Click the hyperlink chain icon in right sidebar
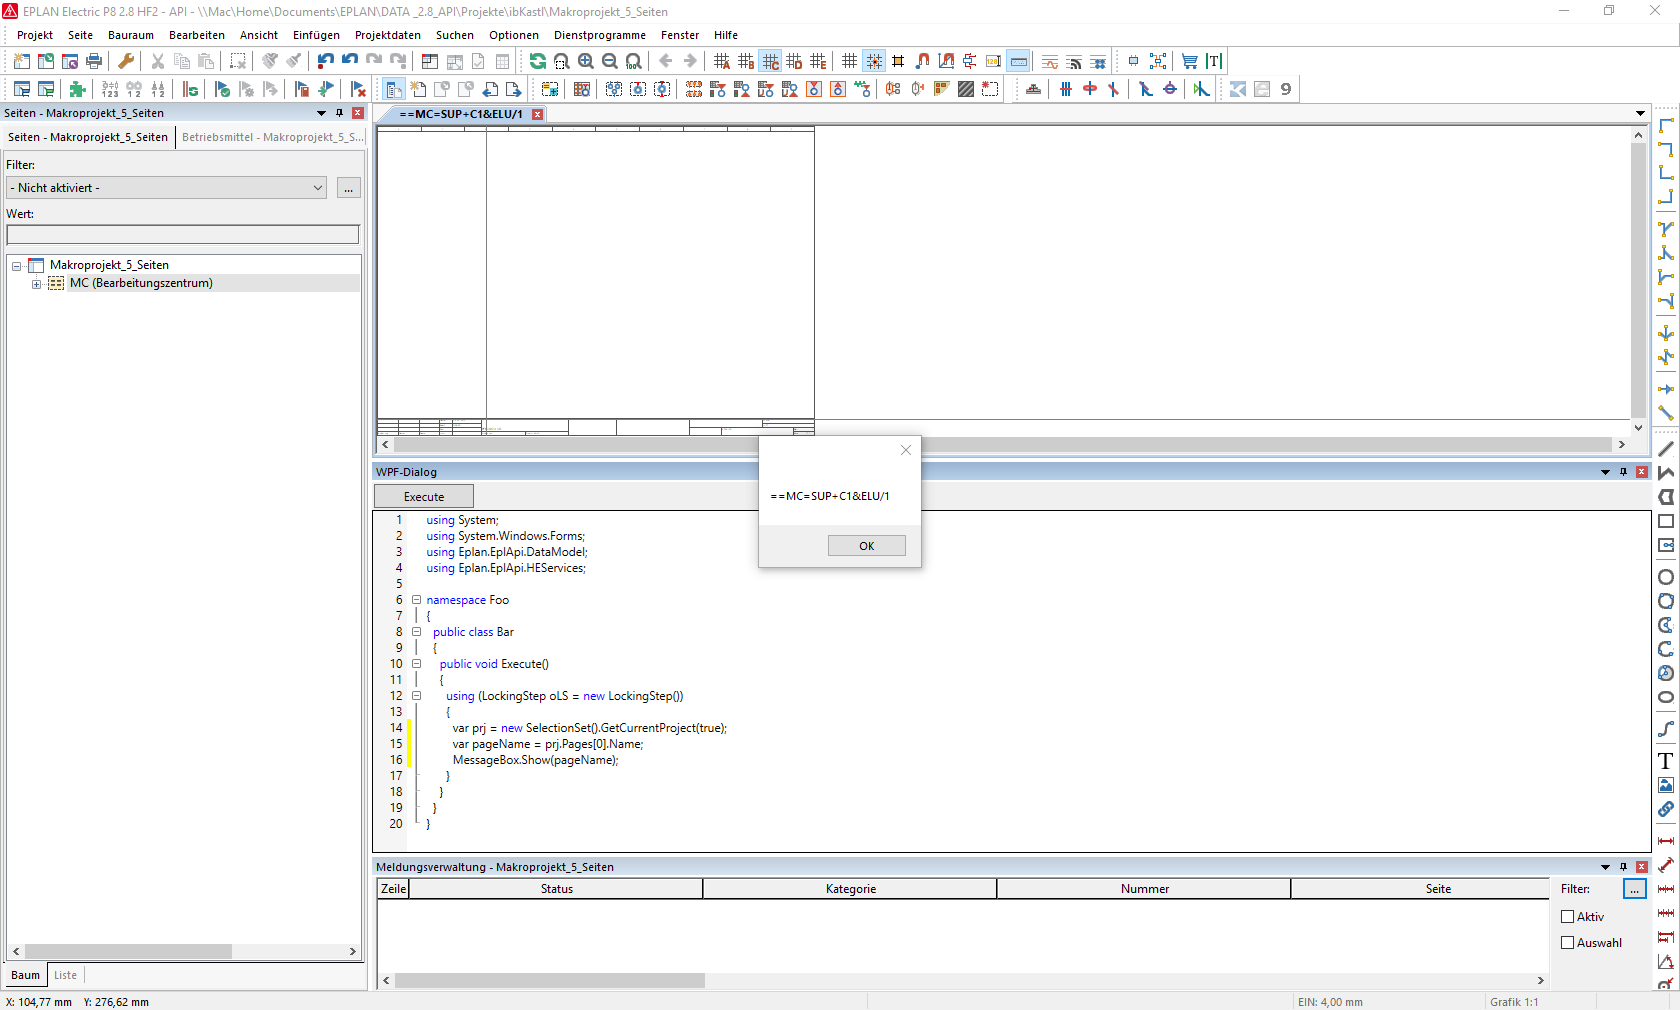1680x1010 pixels. tap(1665, 809)
